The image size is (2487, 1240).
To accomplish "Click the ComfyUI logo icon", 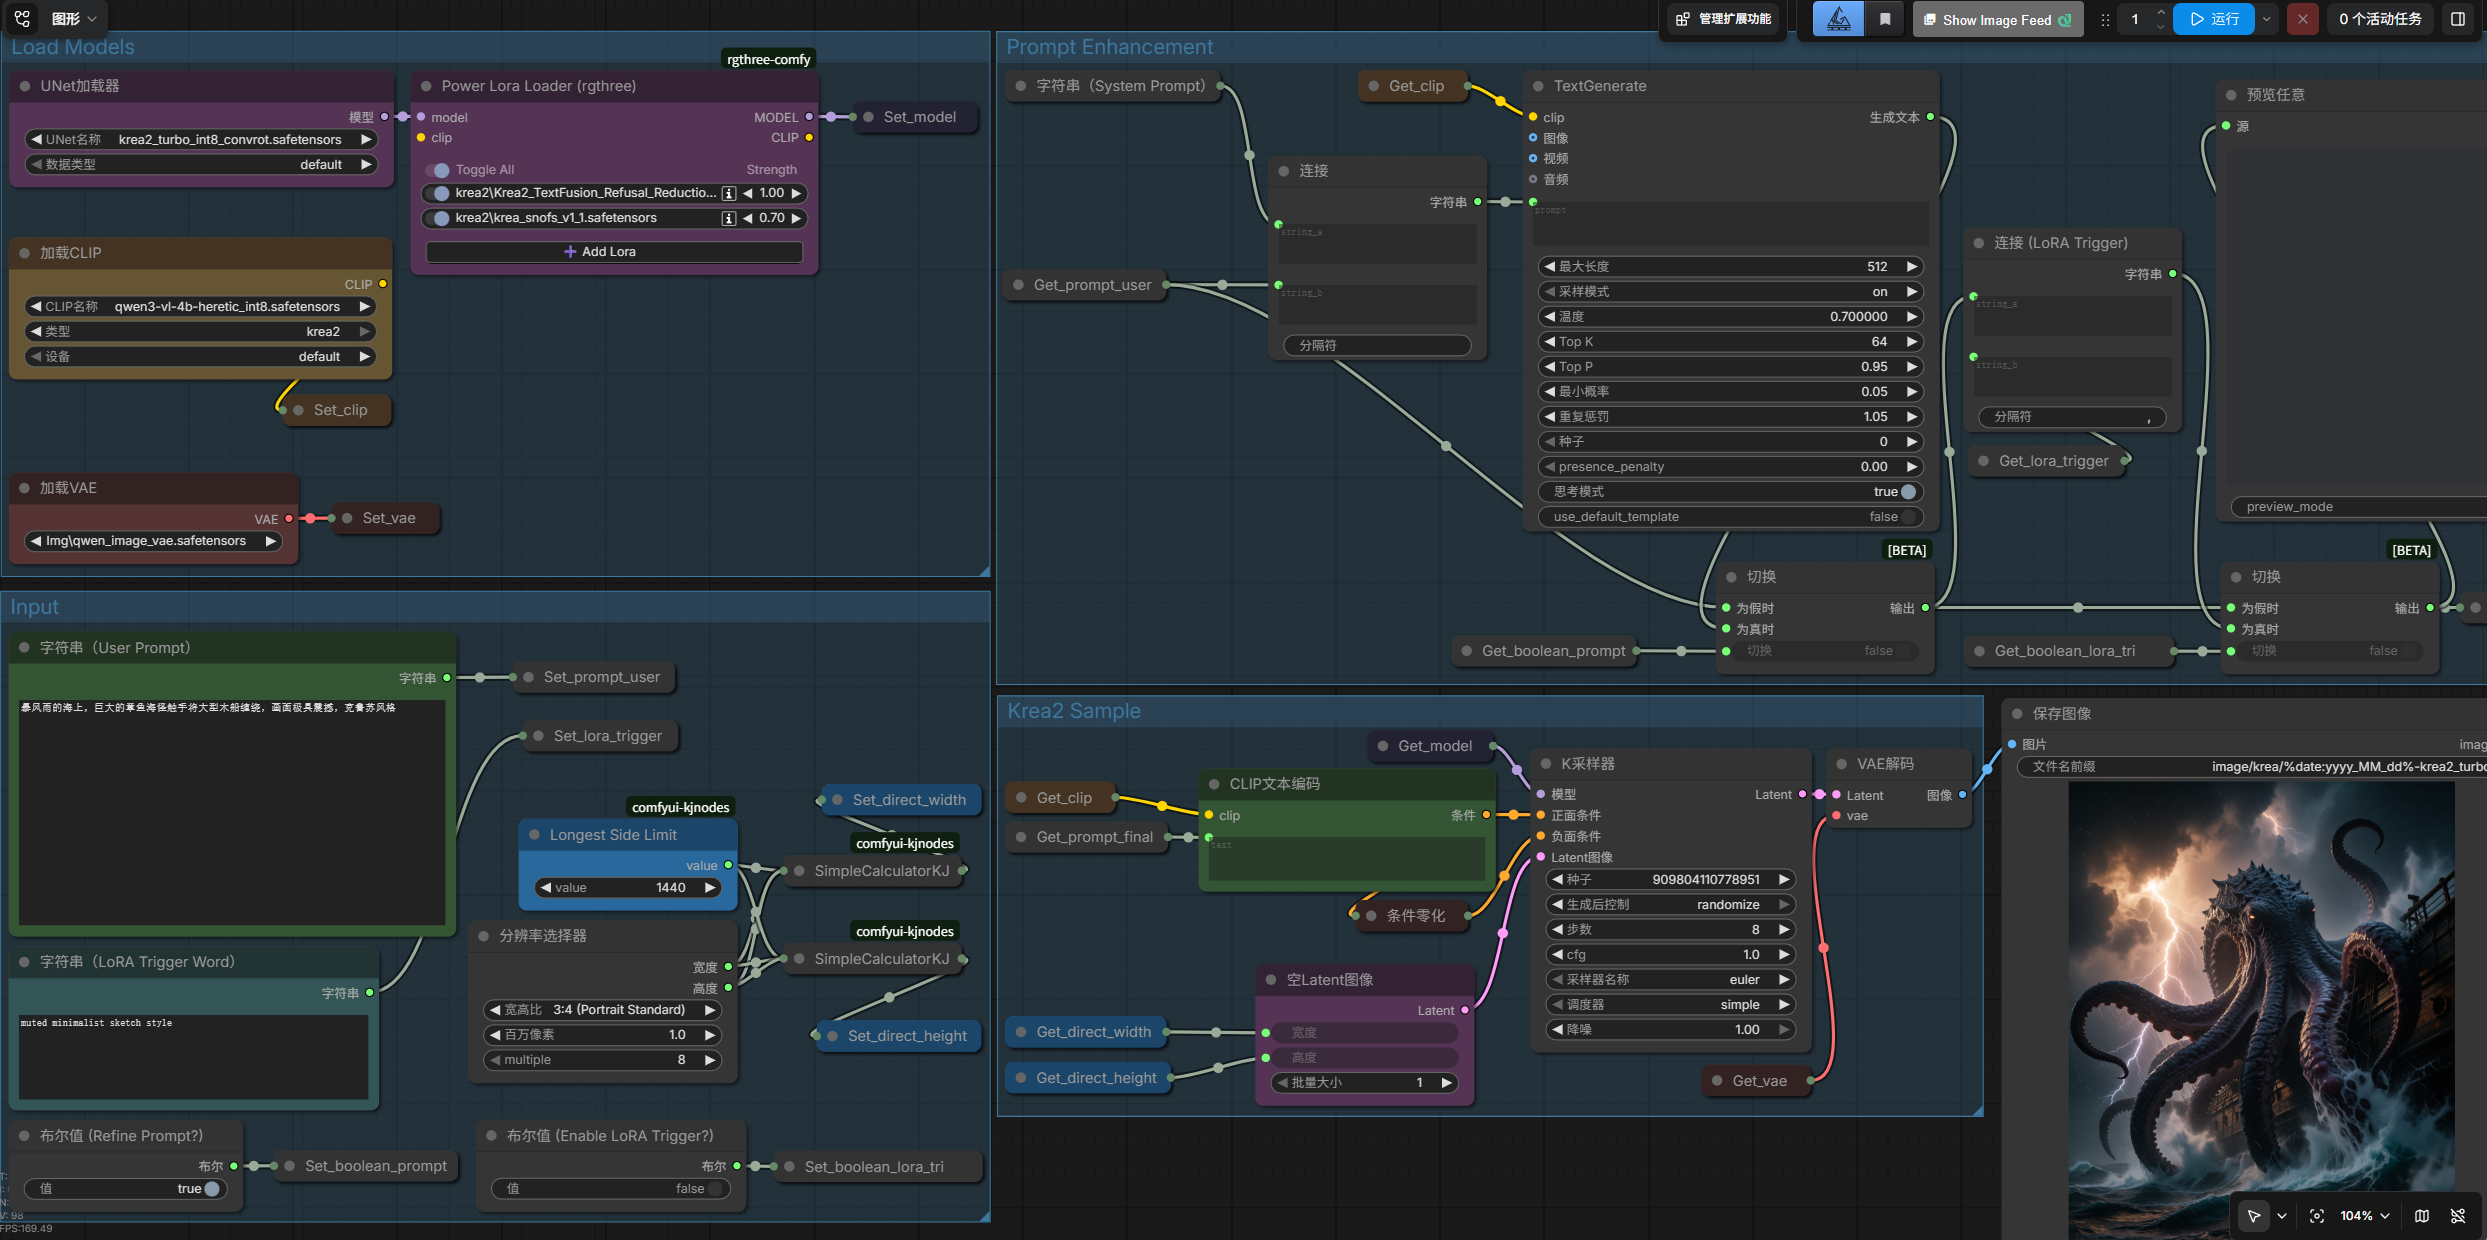I will [x=22, y=18].
